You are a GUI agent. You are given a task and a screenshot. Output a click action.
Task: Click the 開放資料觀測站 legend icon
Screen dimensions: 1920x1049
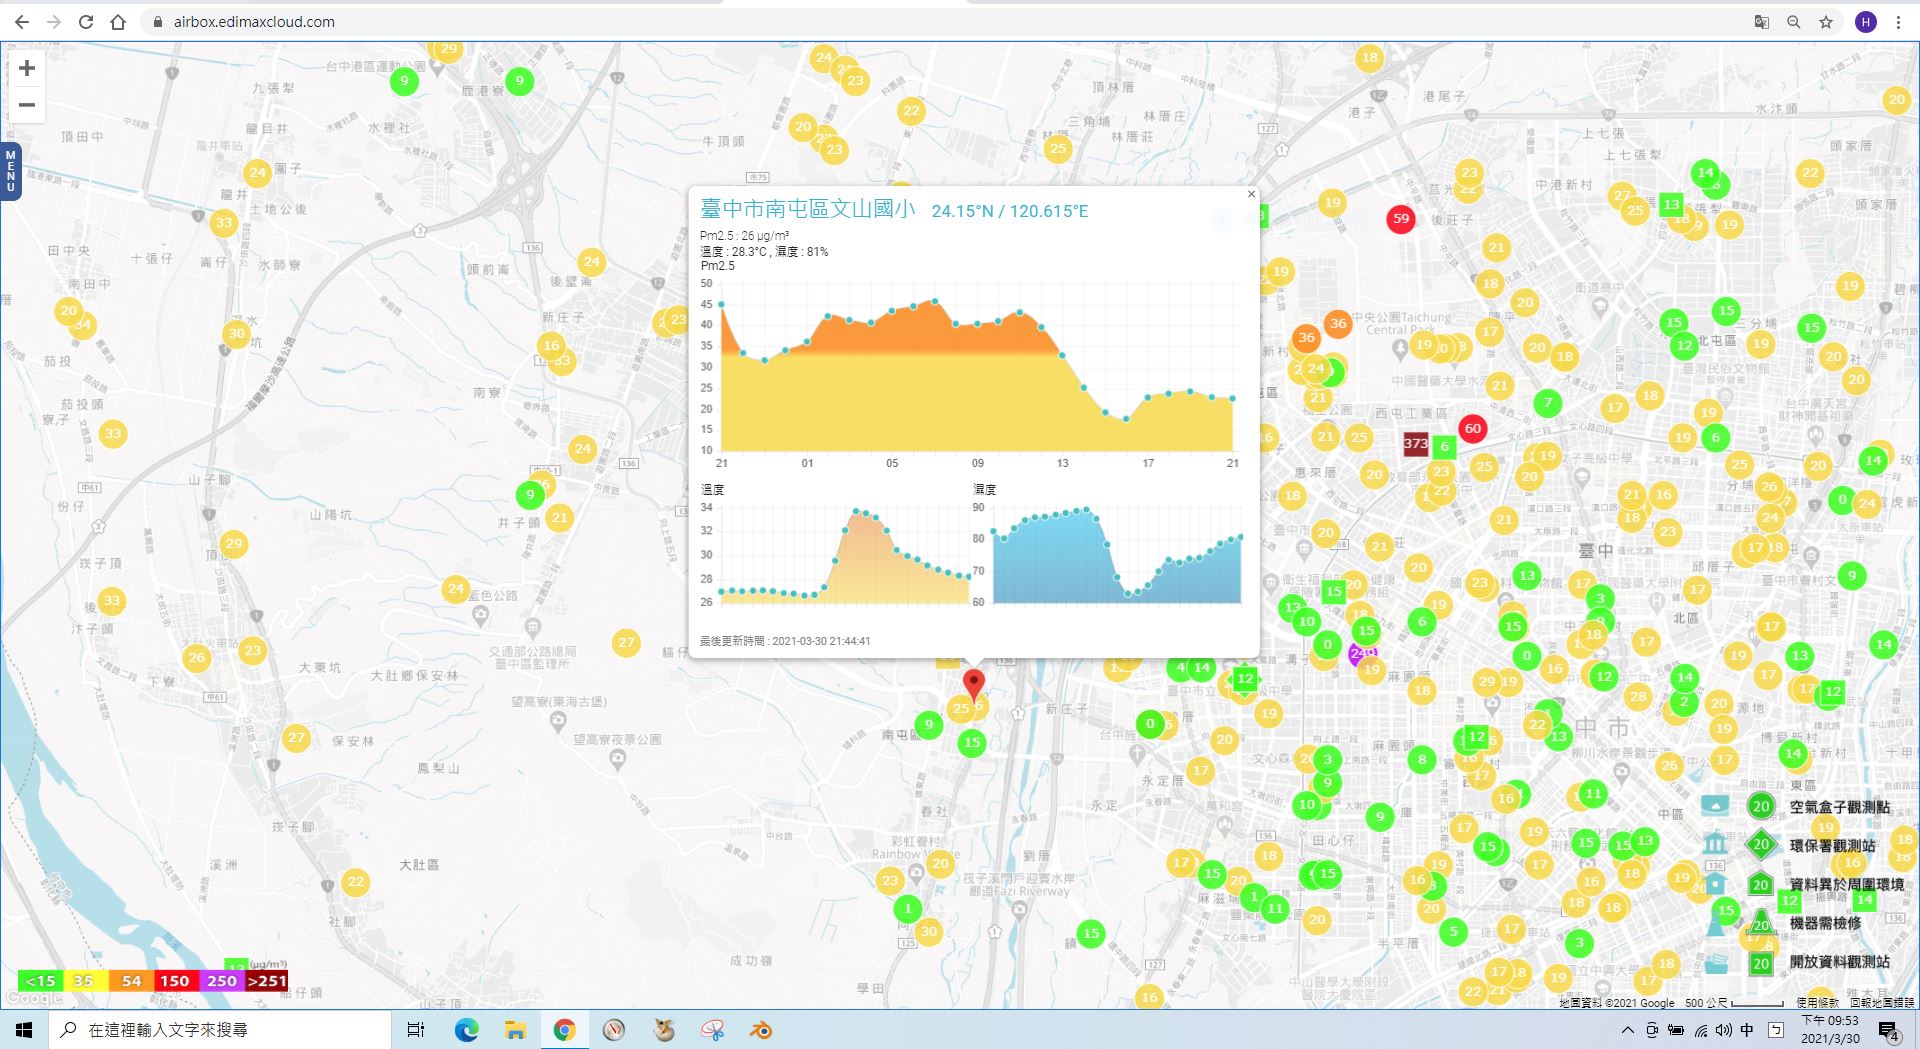pos(1715,962)
